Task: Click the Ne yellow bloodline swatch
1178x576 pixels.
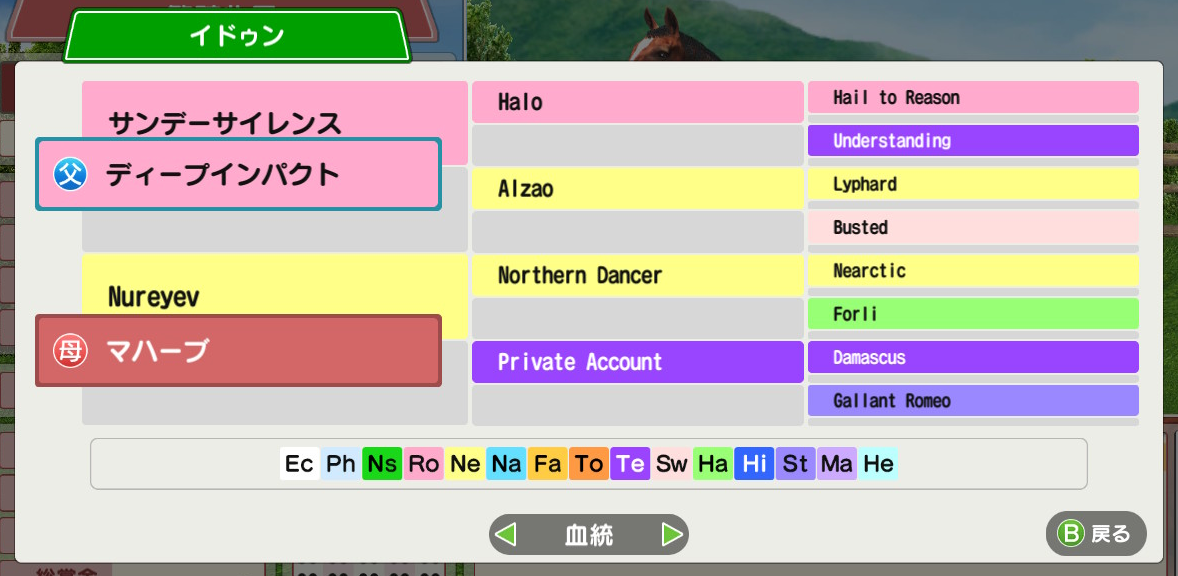Action: (x=465, y=464)
